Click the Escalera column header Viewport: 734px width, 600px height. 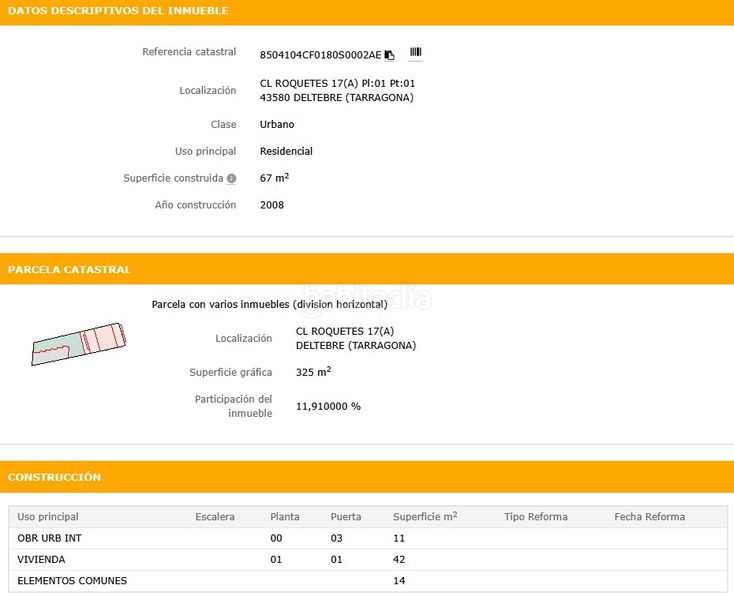tap(215, 517)
